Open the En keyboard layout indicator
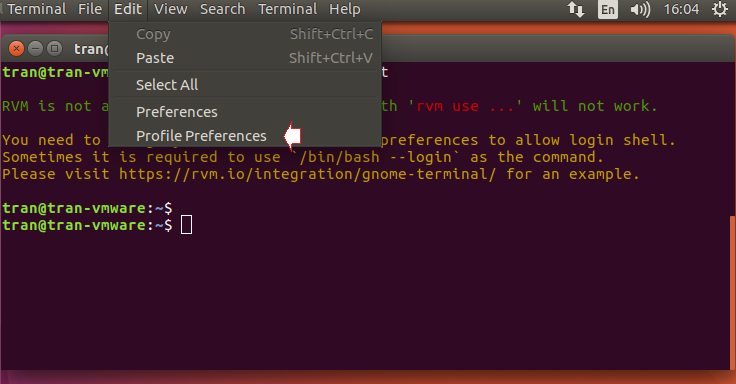 [x=607, y=9]
